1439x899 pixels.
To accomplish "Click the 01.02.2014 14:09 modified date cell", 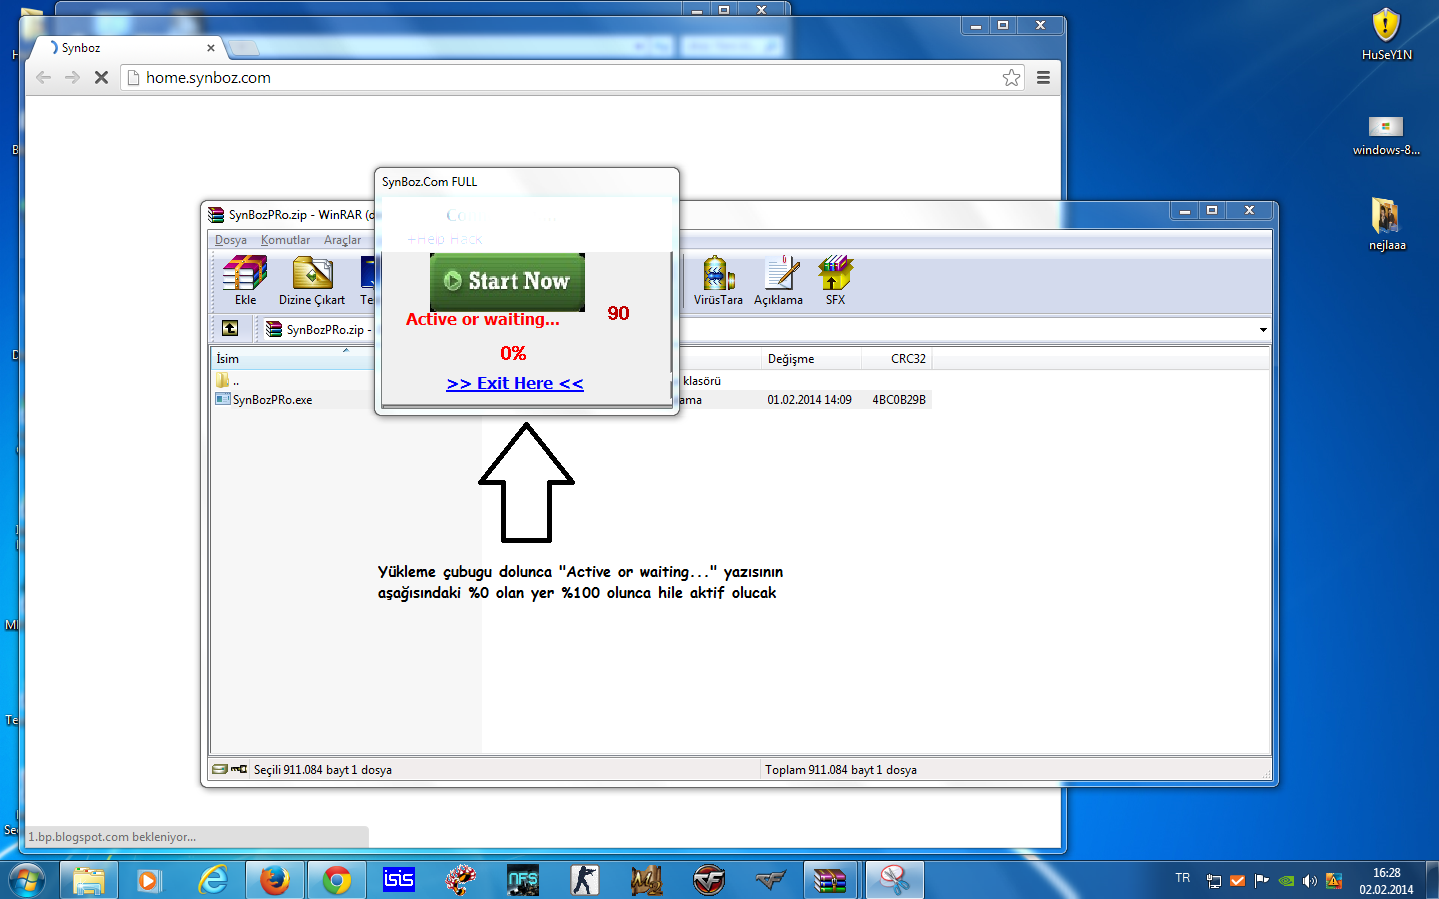I will (x=809, y=400).
